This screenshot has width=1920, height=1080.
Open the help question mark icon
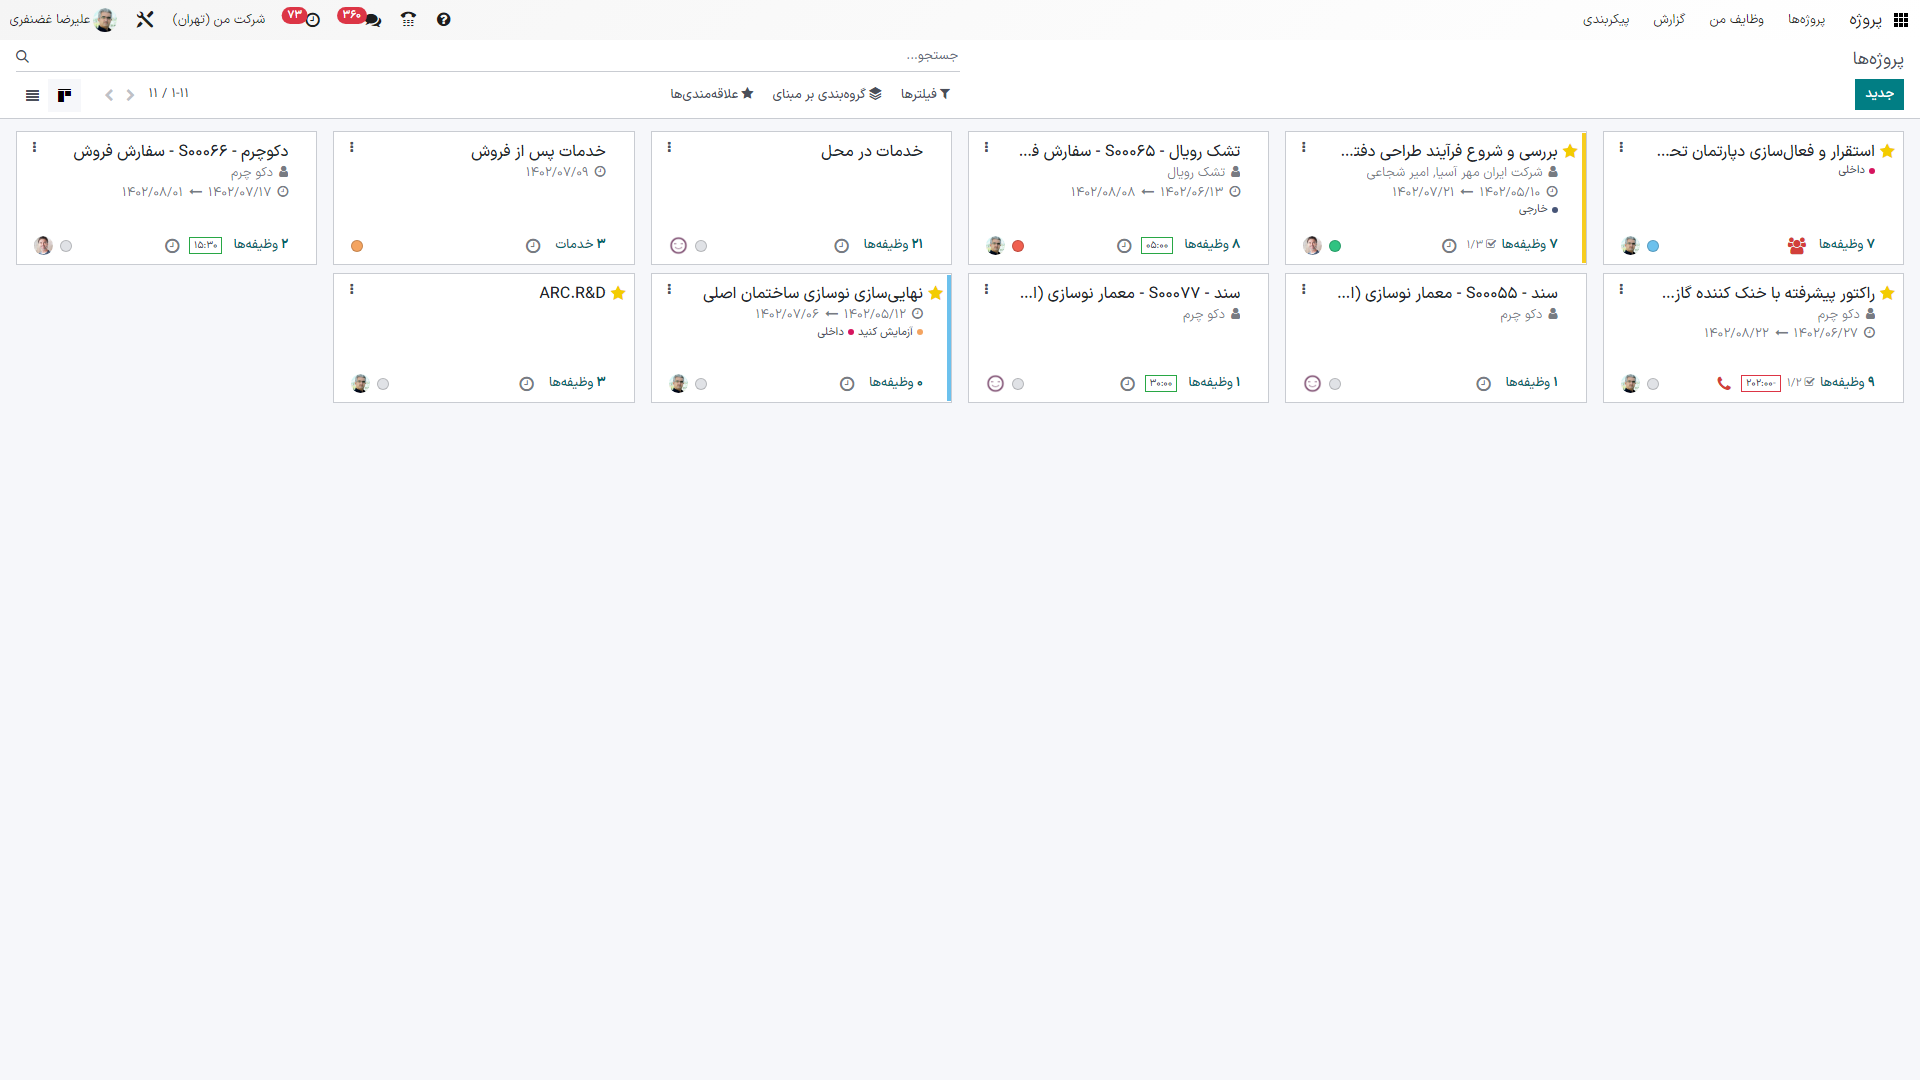[443, 20]
